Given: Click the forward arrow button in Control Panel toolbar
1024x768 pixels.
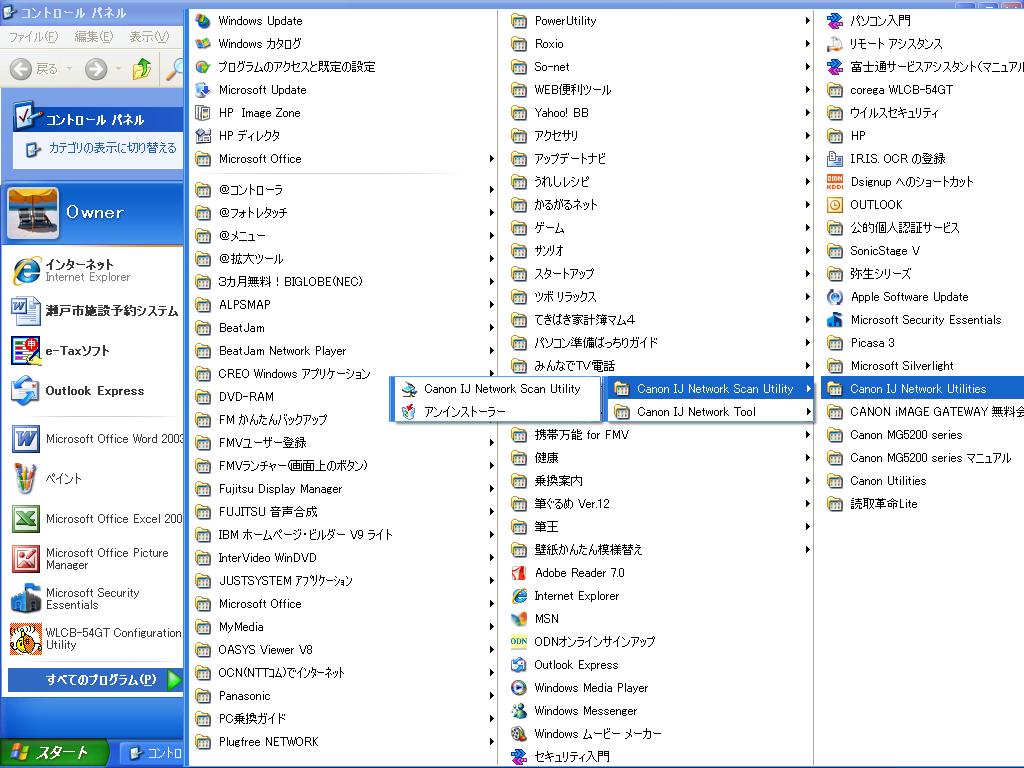Looking at the screenshot, I should [x=96, y=69].
